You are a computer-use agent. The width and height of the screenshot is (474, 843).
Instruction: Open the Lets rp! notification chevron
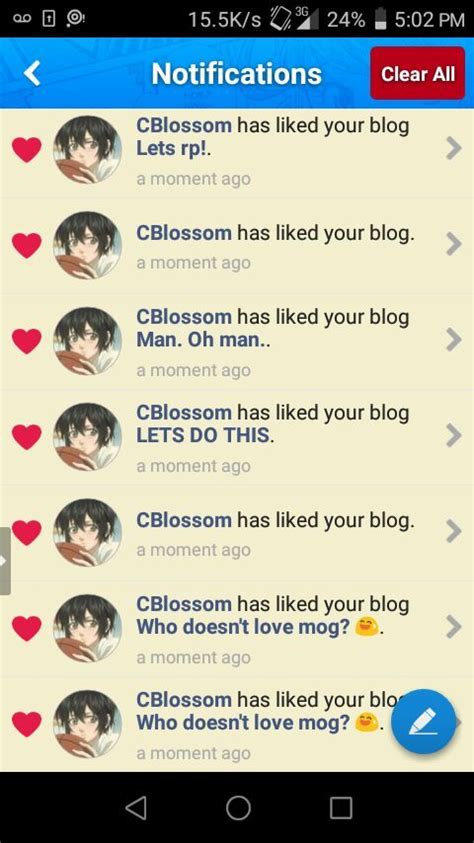[454, 148]
